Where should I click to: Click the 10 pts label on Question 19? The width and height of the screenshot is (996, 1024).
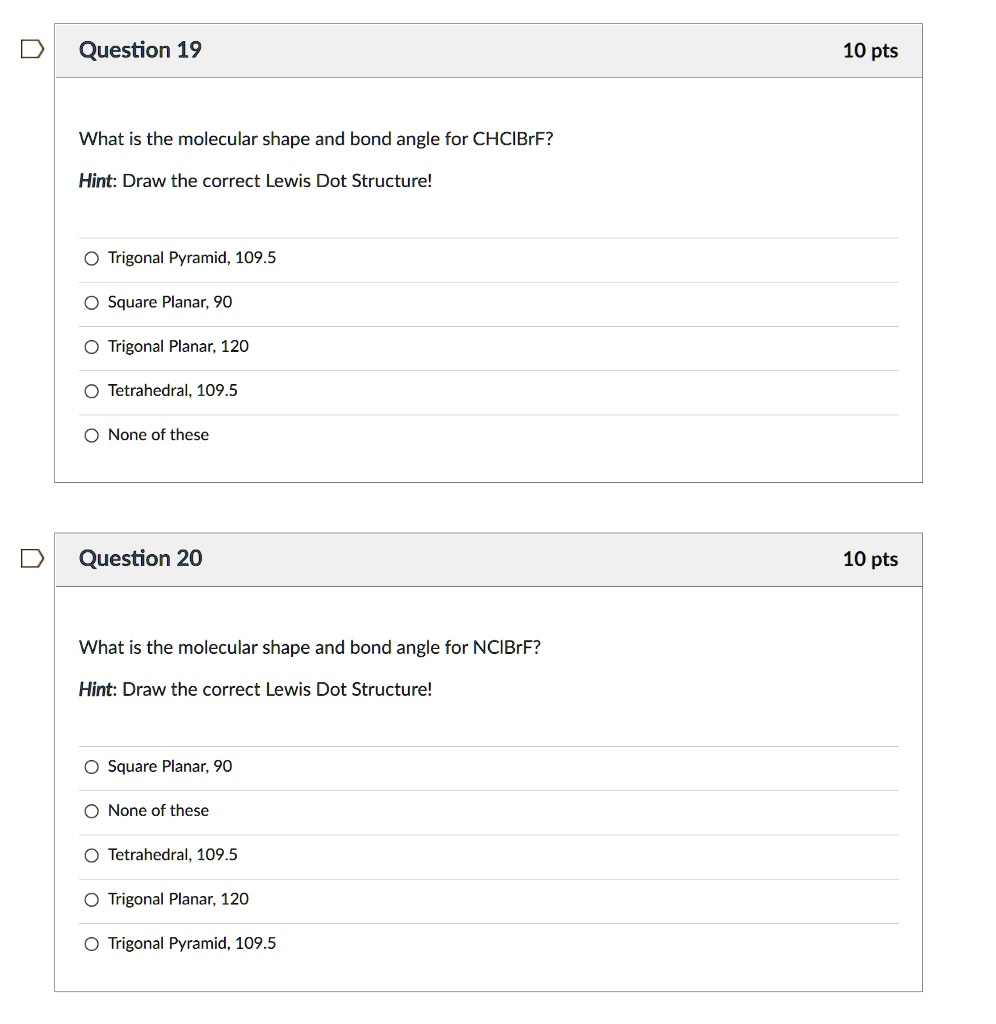click(872, 50)
